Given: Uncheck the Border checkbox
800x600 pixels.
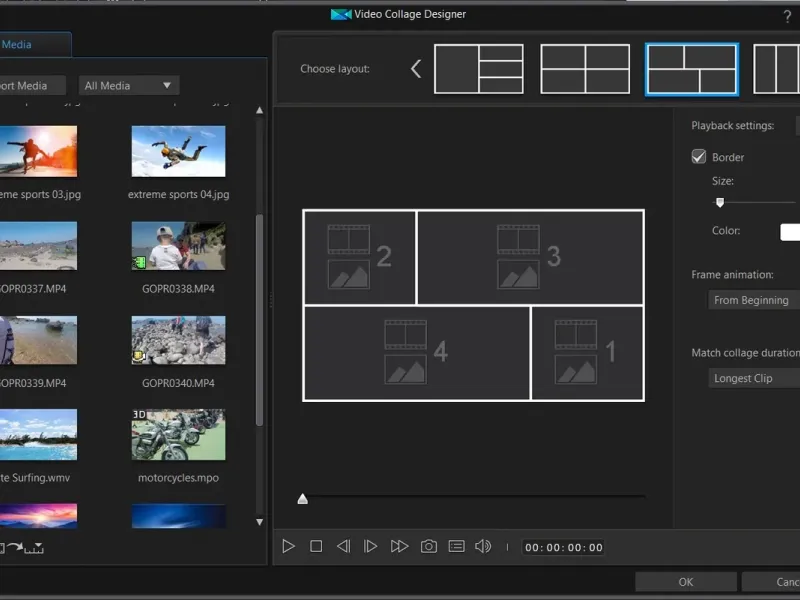Looking at the screenshot, I should pyautogui.click(x=699, y=157).
